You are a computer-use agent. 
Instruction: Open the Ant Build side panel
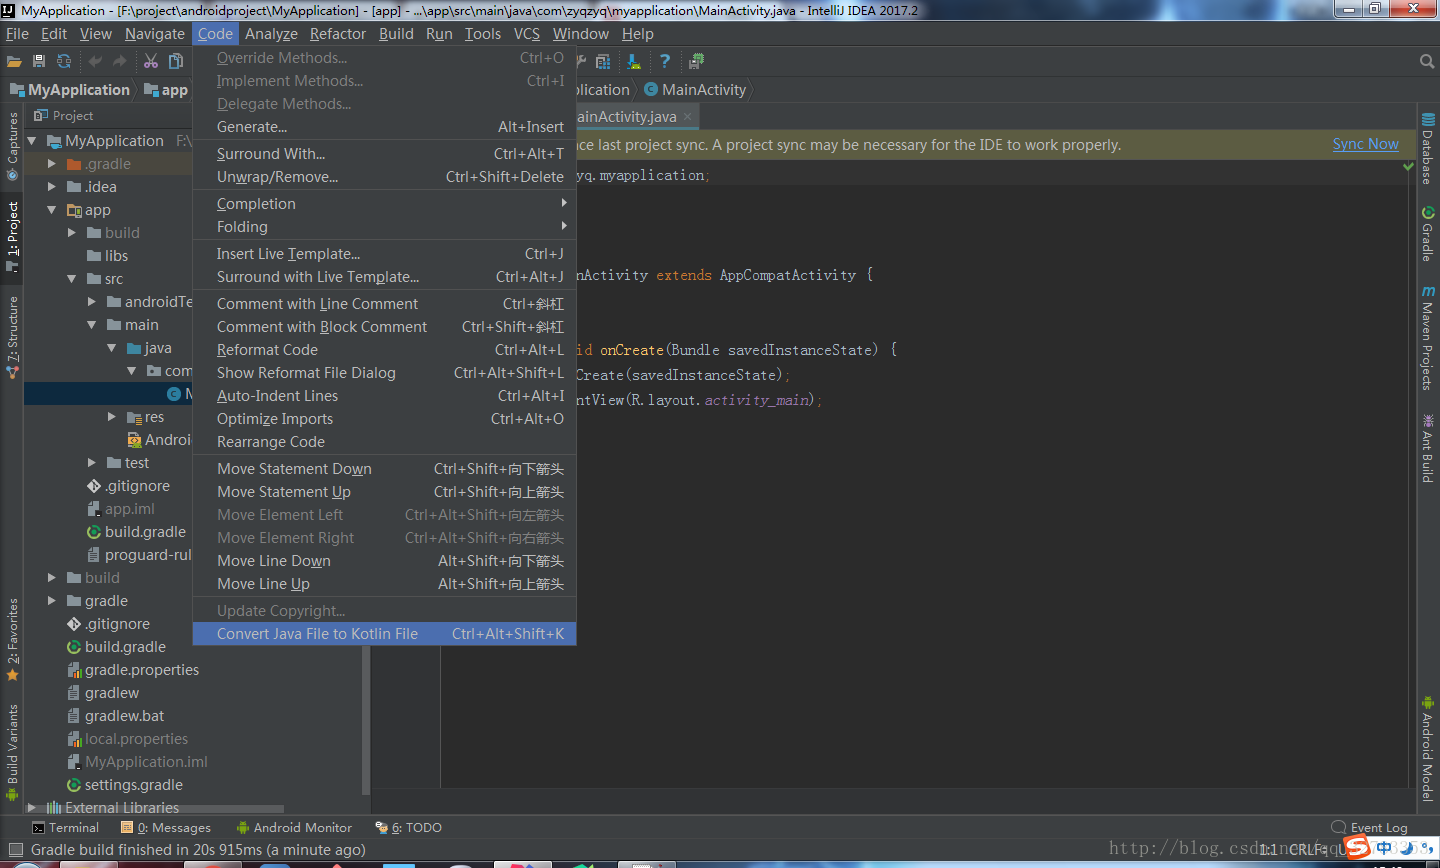coord(1428,449)
